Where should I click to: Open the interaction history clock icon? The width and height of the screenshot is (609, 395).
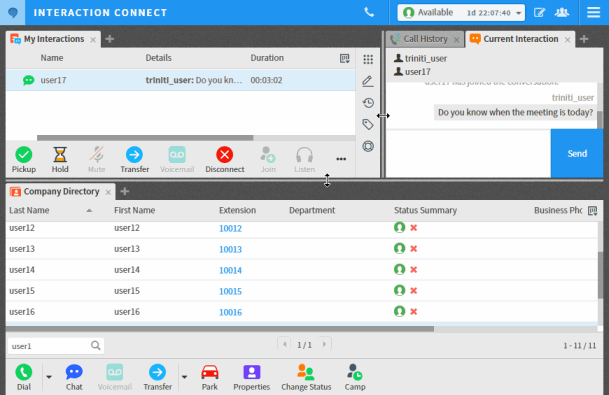(368, 103)
